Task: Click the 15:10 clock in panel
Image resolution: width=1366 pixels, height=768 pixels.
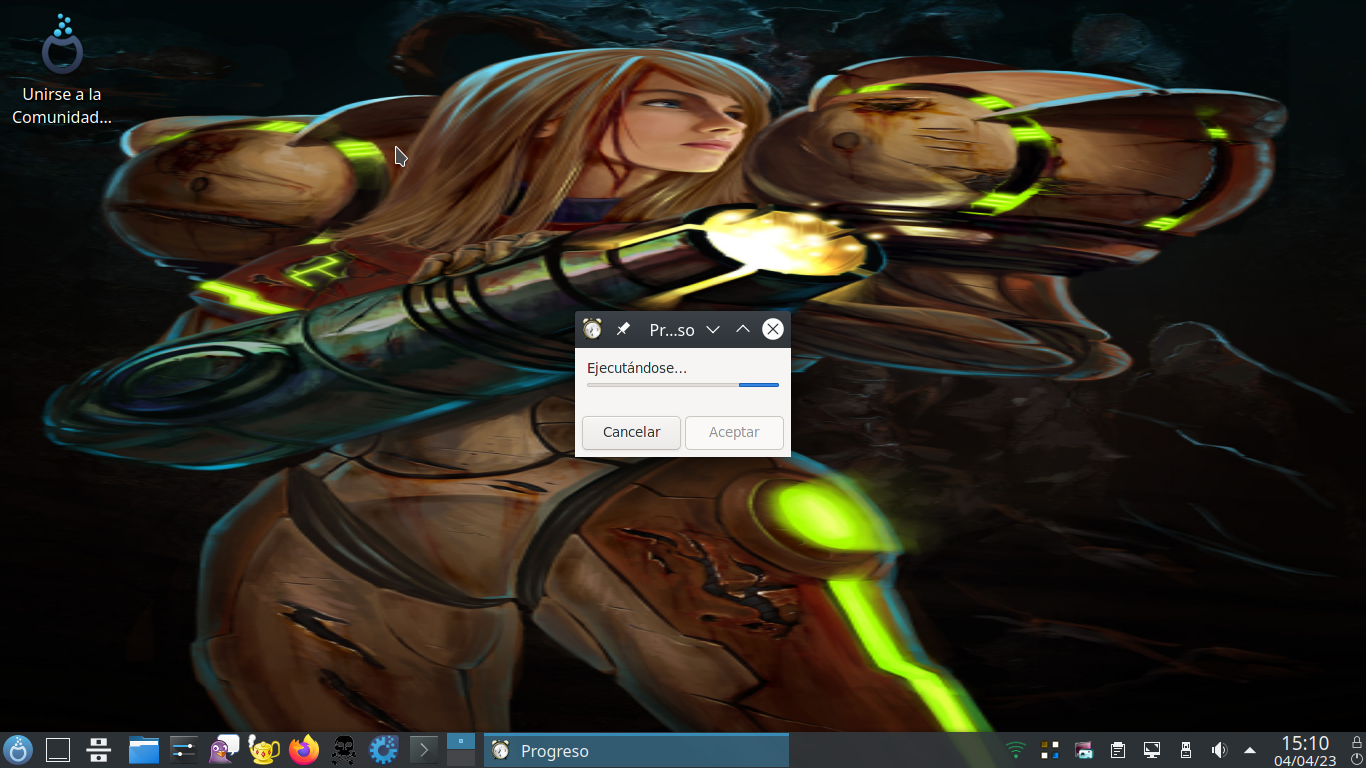Action: click(1305, 743)
